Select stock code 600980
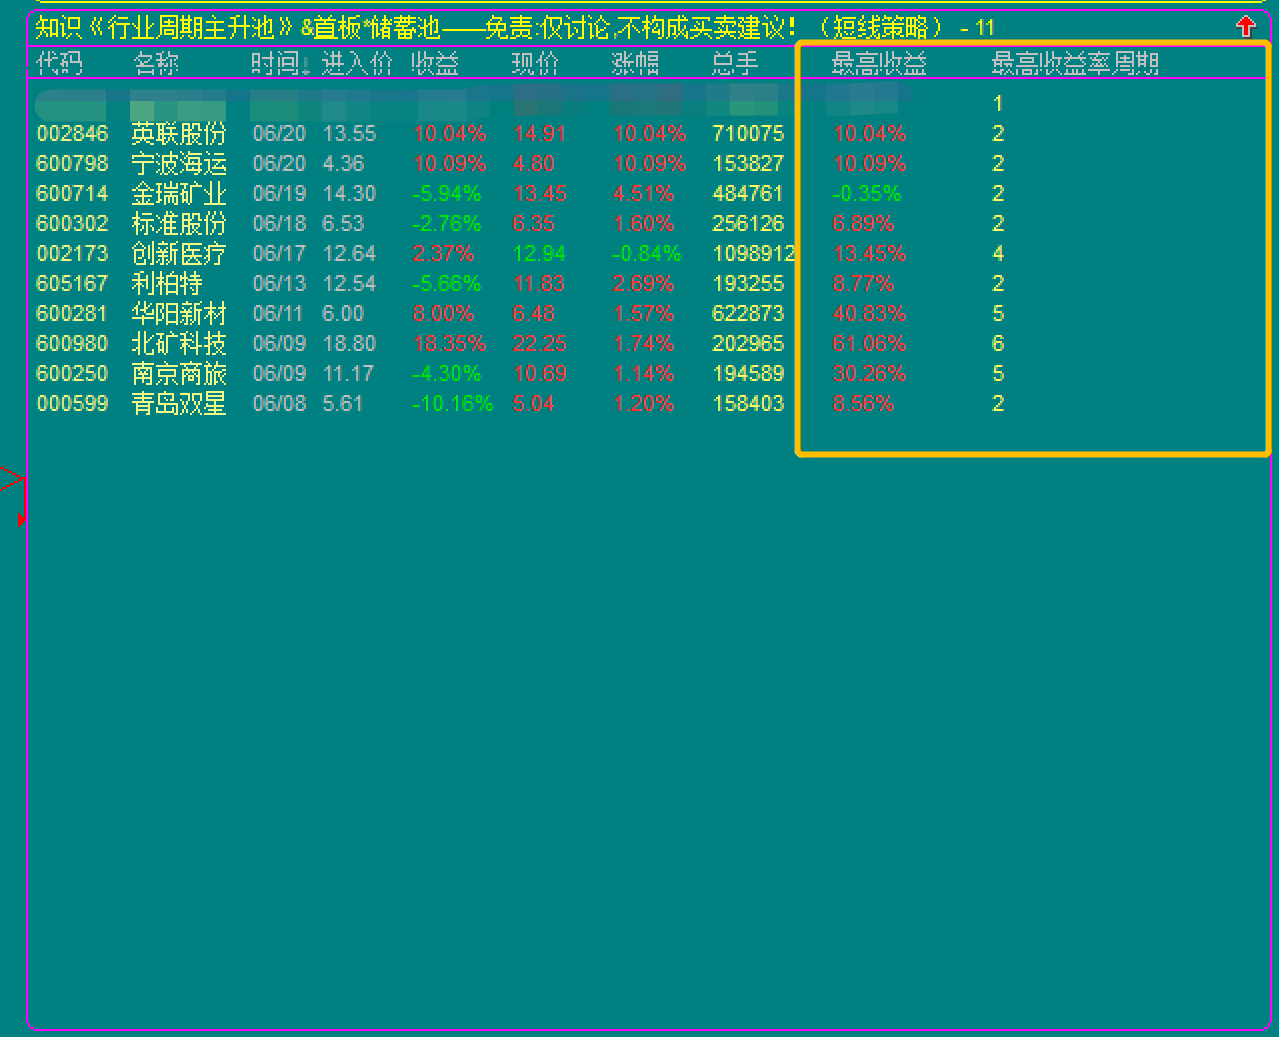1279x1037 pixels. [x=72, y=344]
